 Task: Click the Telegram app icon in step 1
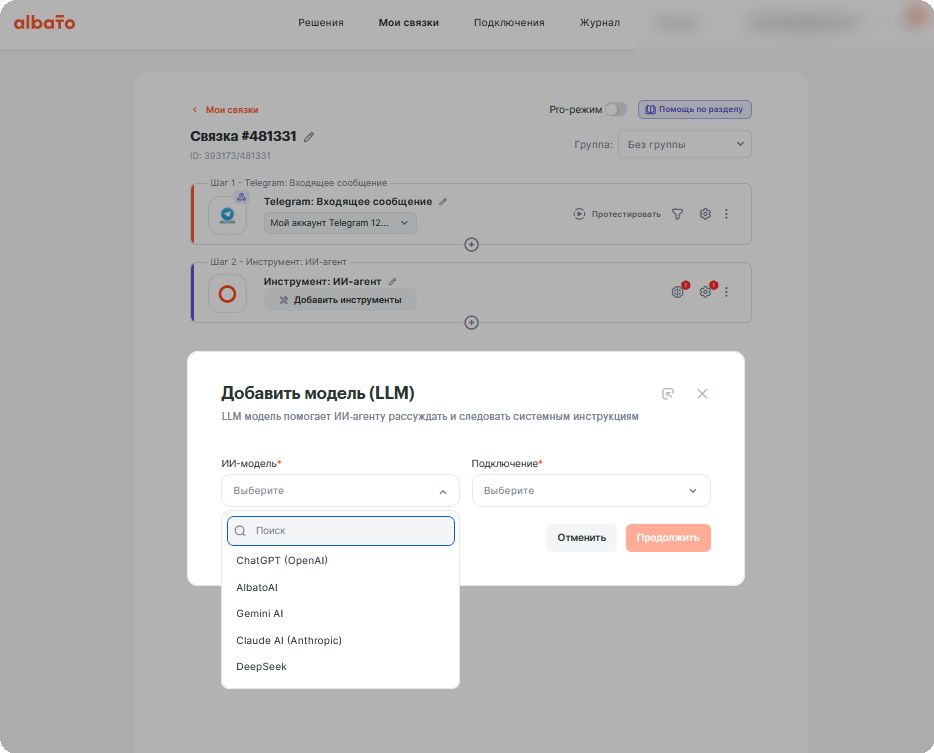pos(228,215)
